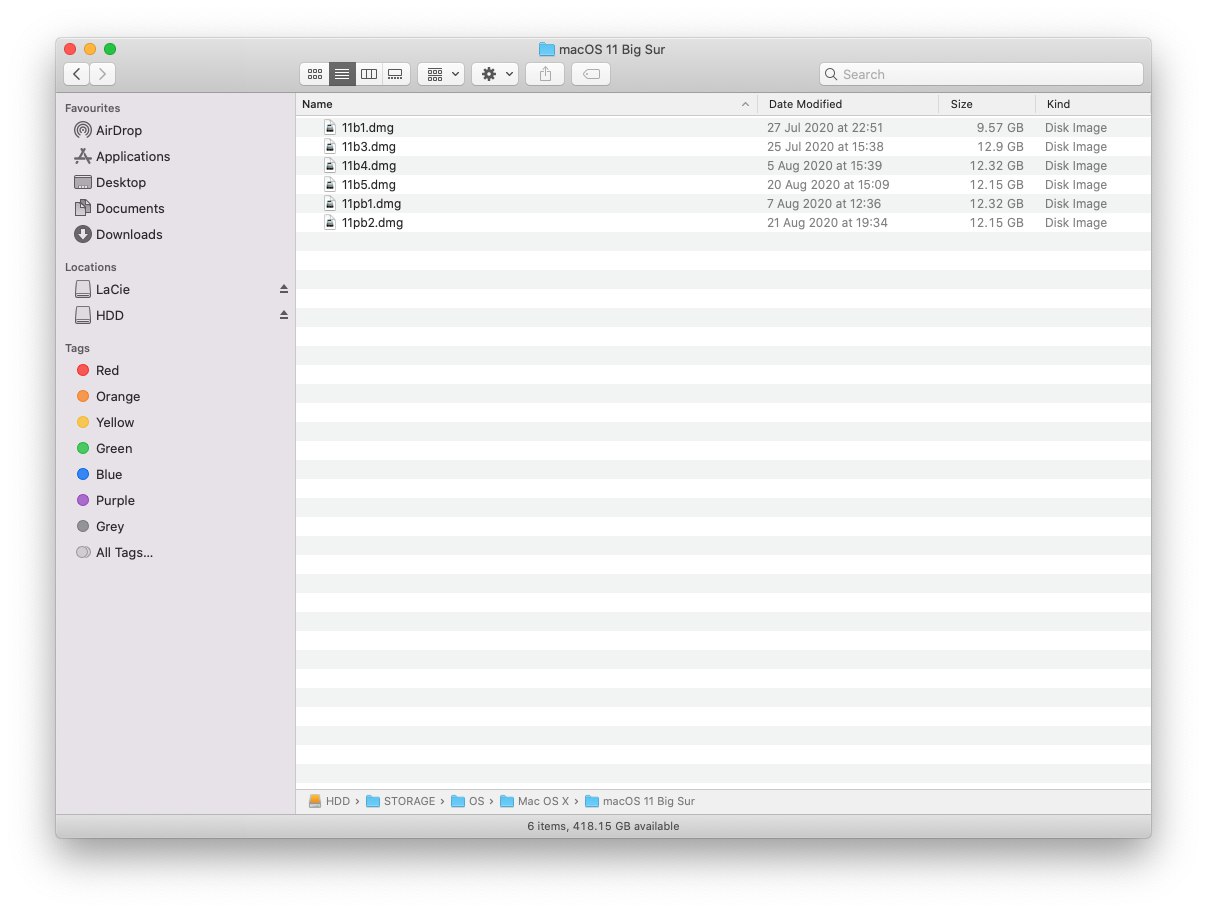Eject the LaCie drive
Viewport: 1207px width, 912px height.
[283, 289]
